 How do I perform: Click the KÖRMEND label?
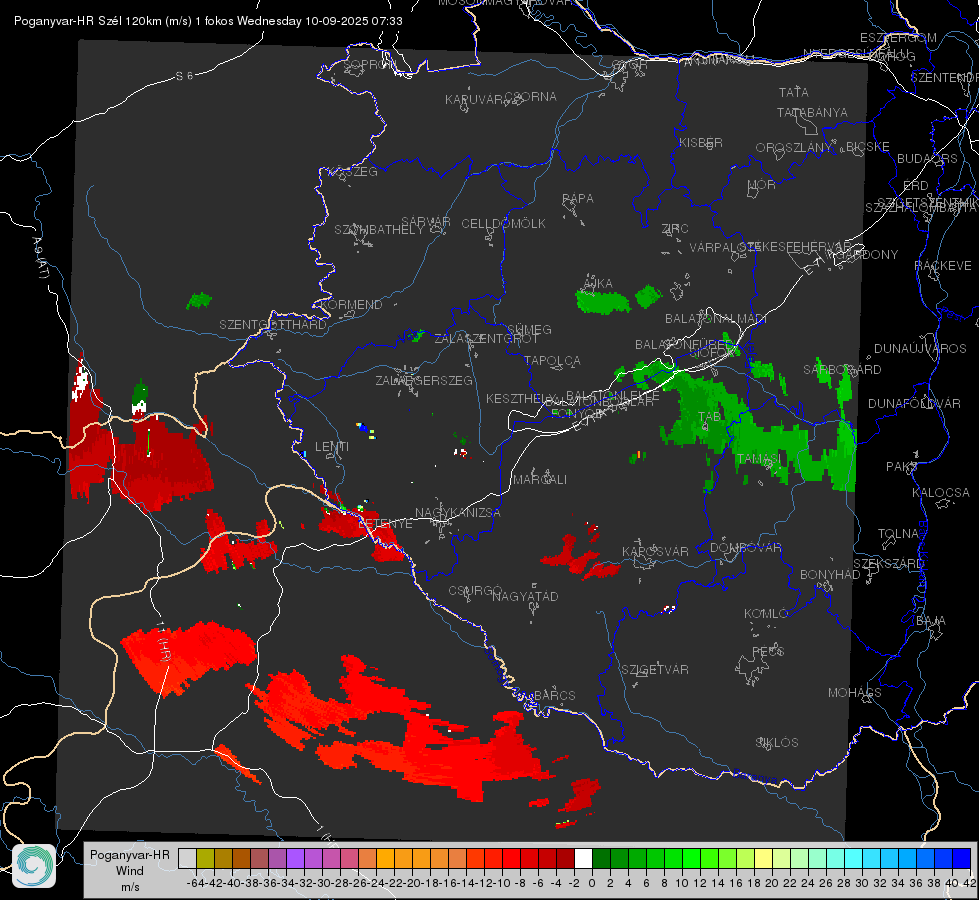[x=351, y=304]
